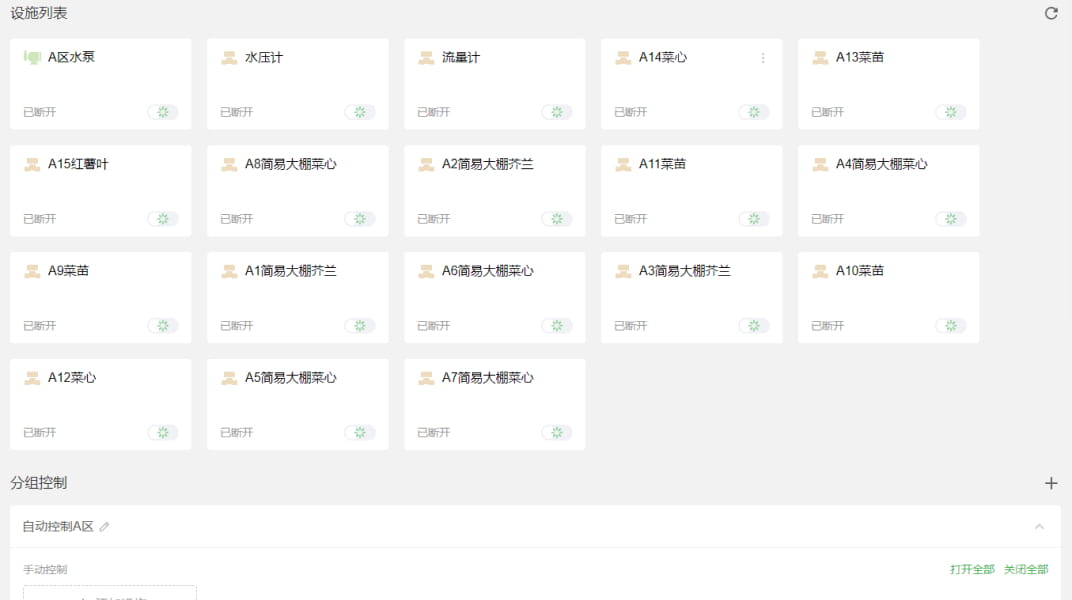Image resolution: width=1072 pixels, height=600 pixels.
Task: Toggle the A区水泵 power switch
Action: click(x=163, y=112)
